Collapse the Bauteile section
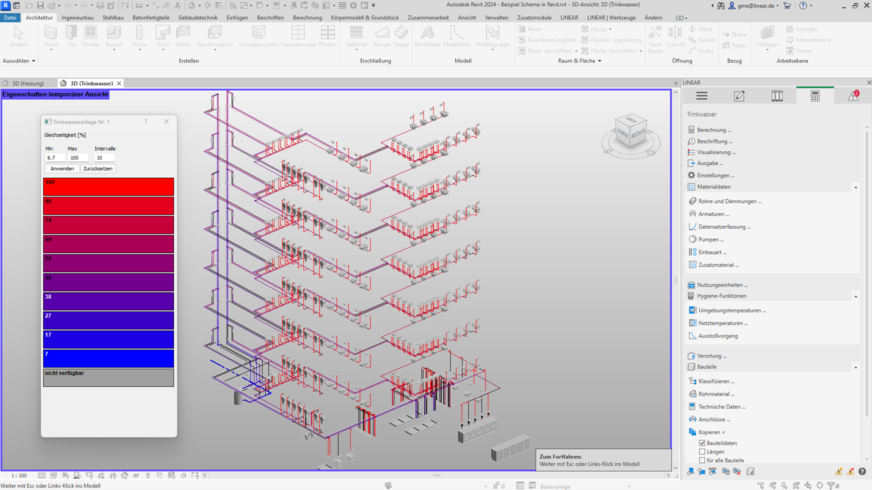 (855, 367)
